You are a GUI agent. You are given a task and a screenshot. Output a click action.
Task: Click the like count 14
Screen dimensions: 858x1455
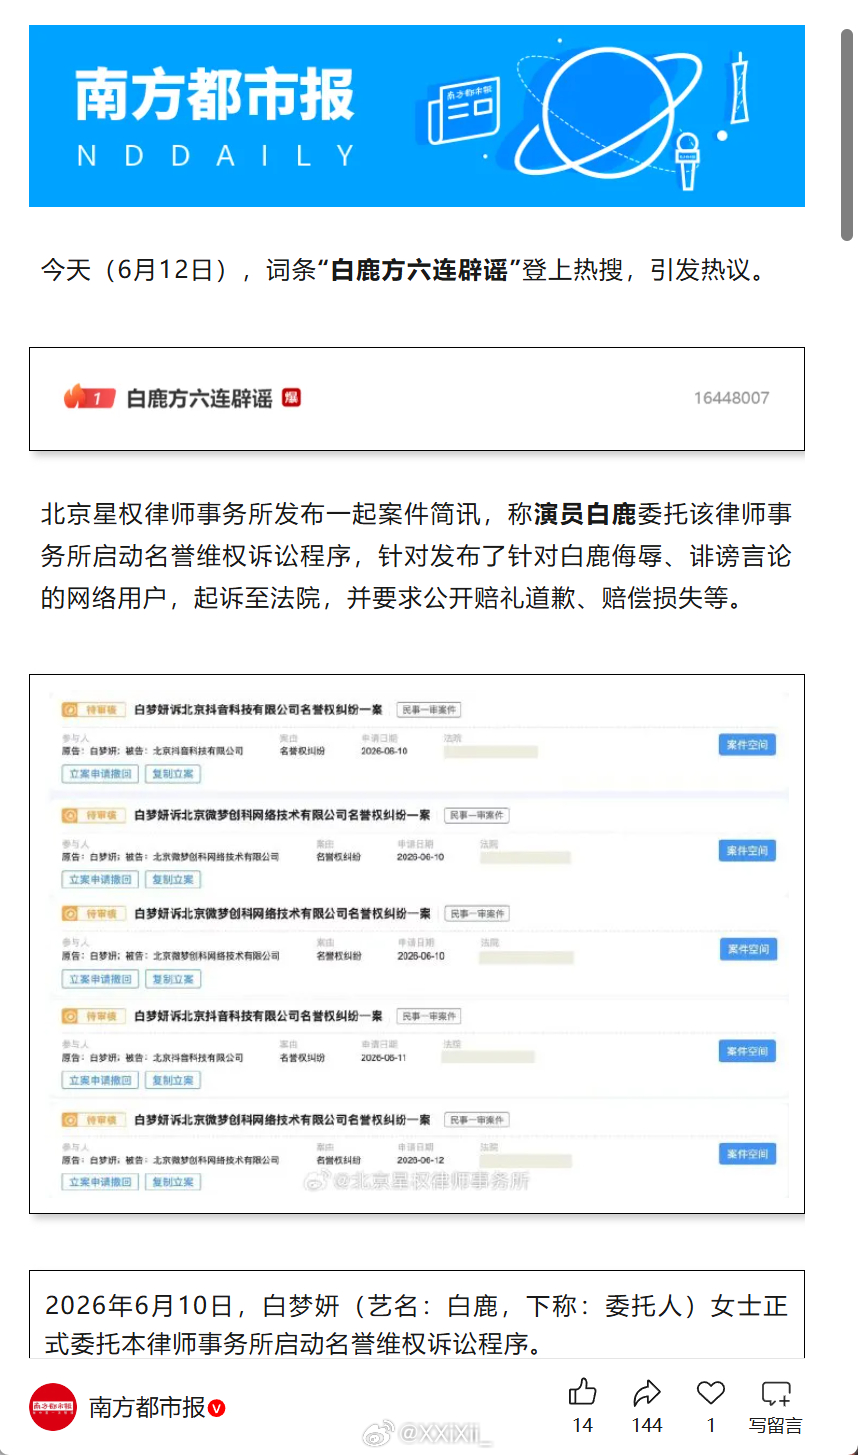[582, 1425]
